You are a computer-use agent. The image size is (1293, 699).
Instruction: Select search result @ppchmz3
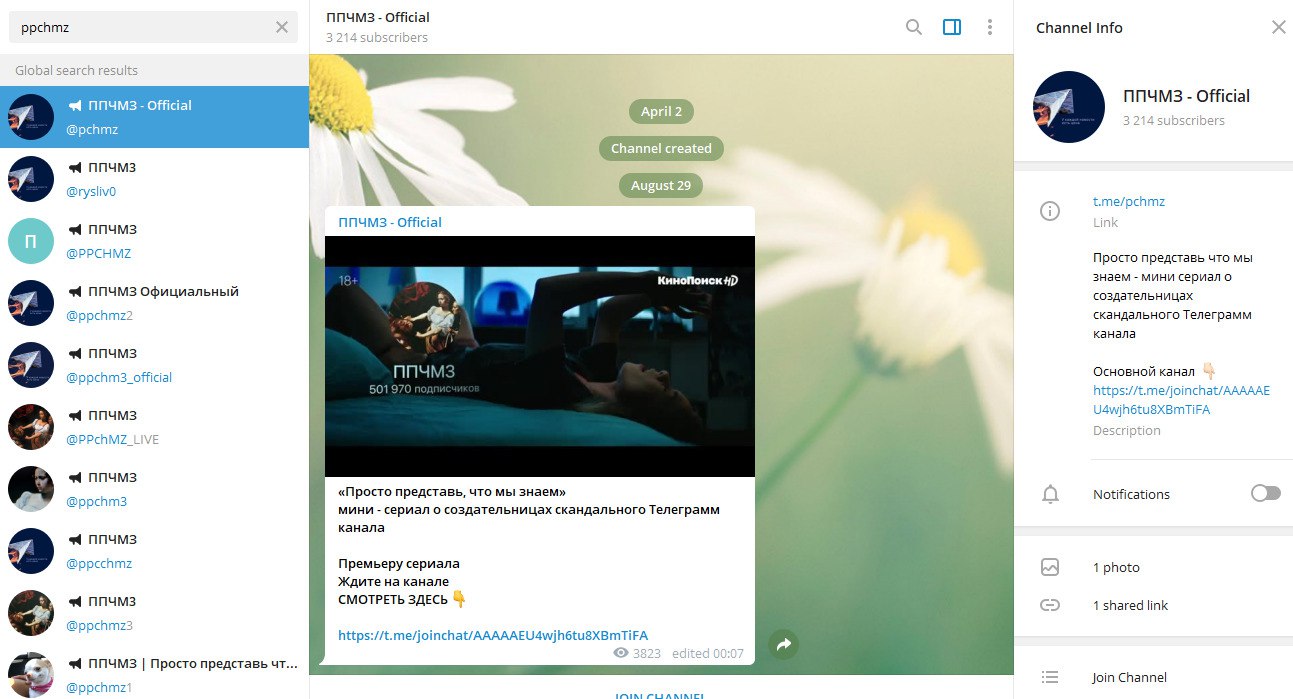pyautogui.click(x=154, y=613)
